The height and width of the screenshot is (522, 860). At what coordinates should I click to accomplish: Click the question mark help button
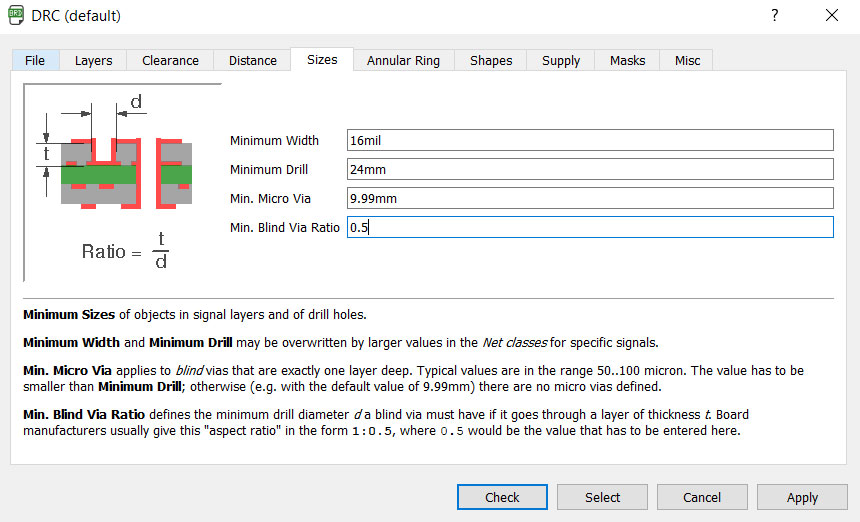coord(774,16)
